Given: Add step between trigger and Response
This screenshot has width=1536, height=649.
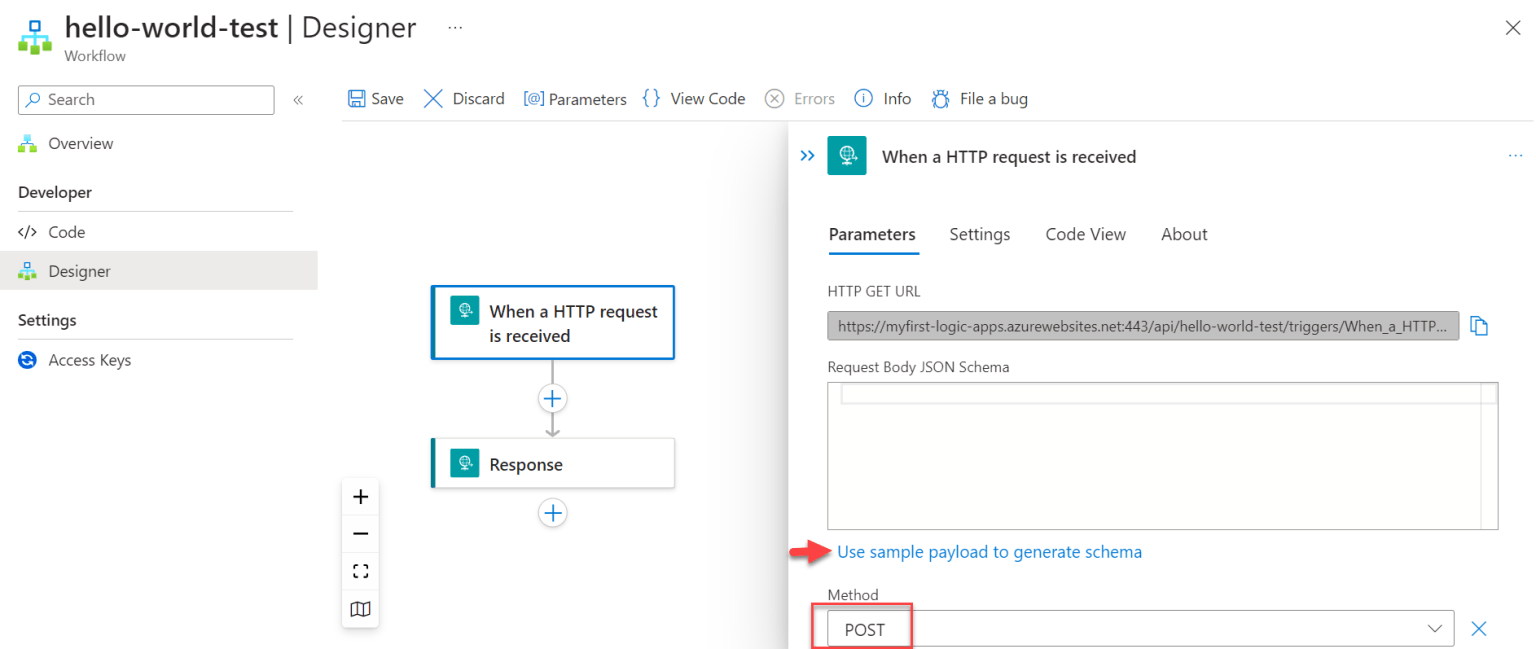Looking at the screenshot, I should [552, 399].
